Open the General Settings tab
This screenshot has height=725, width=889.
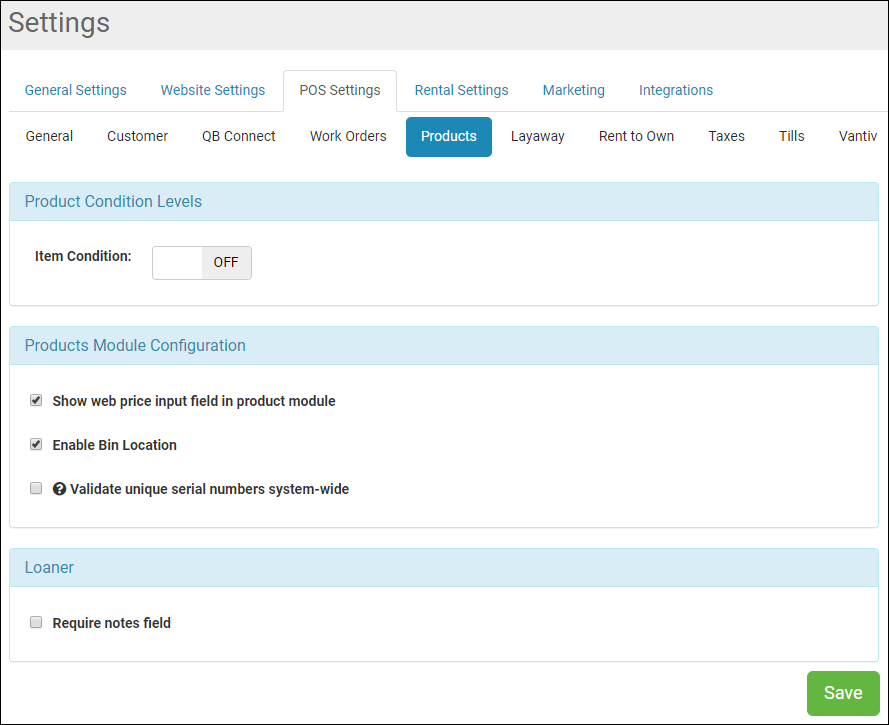coord(76,90)
